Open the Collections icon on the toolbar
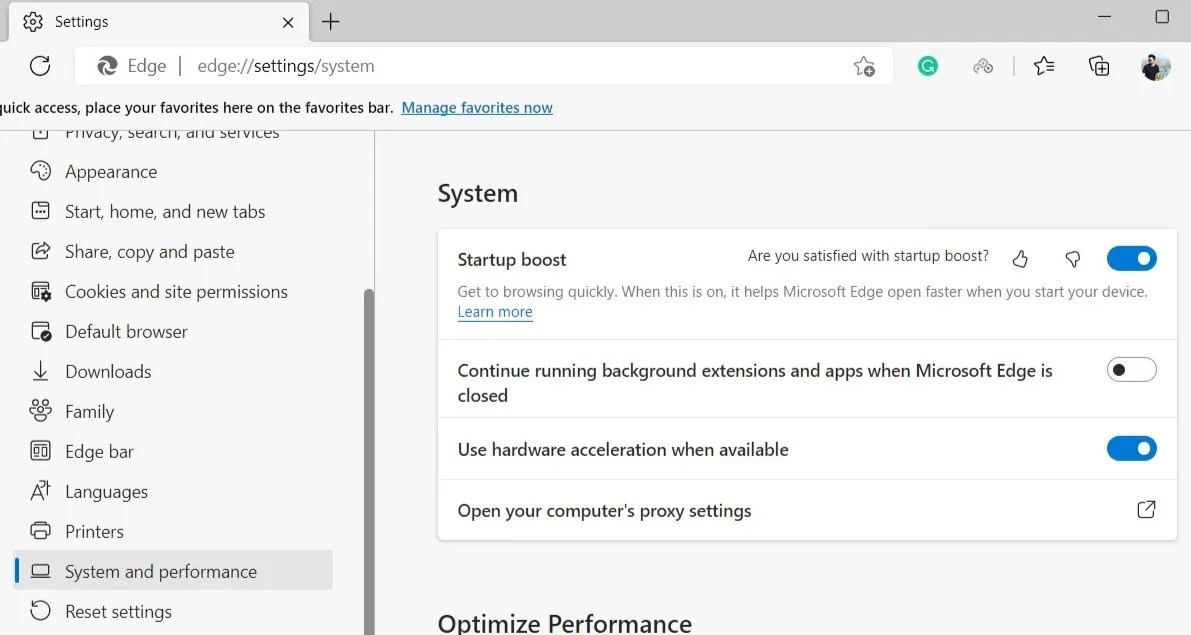 click(1098, 65)
